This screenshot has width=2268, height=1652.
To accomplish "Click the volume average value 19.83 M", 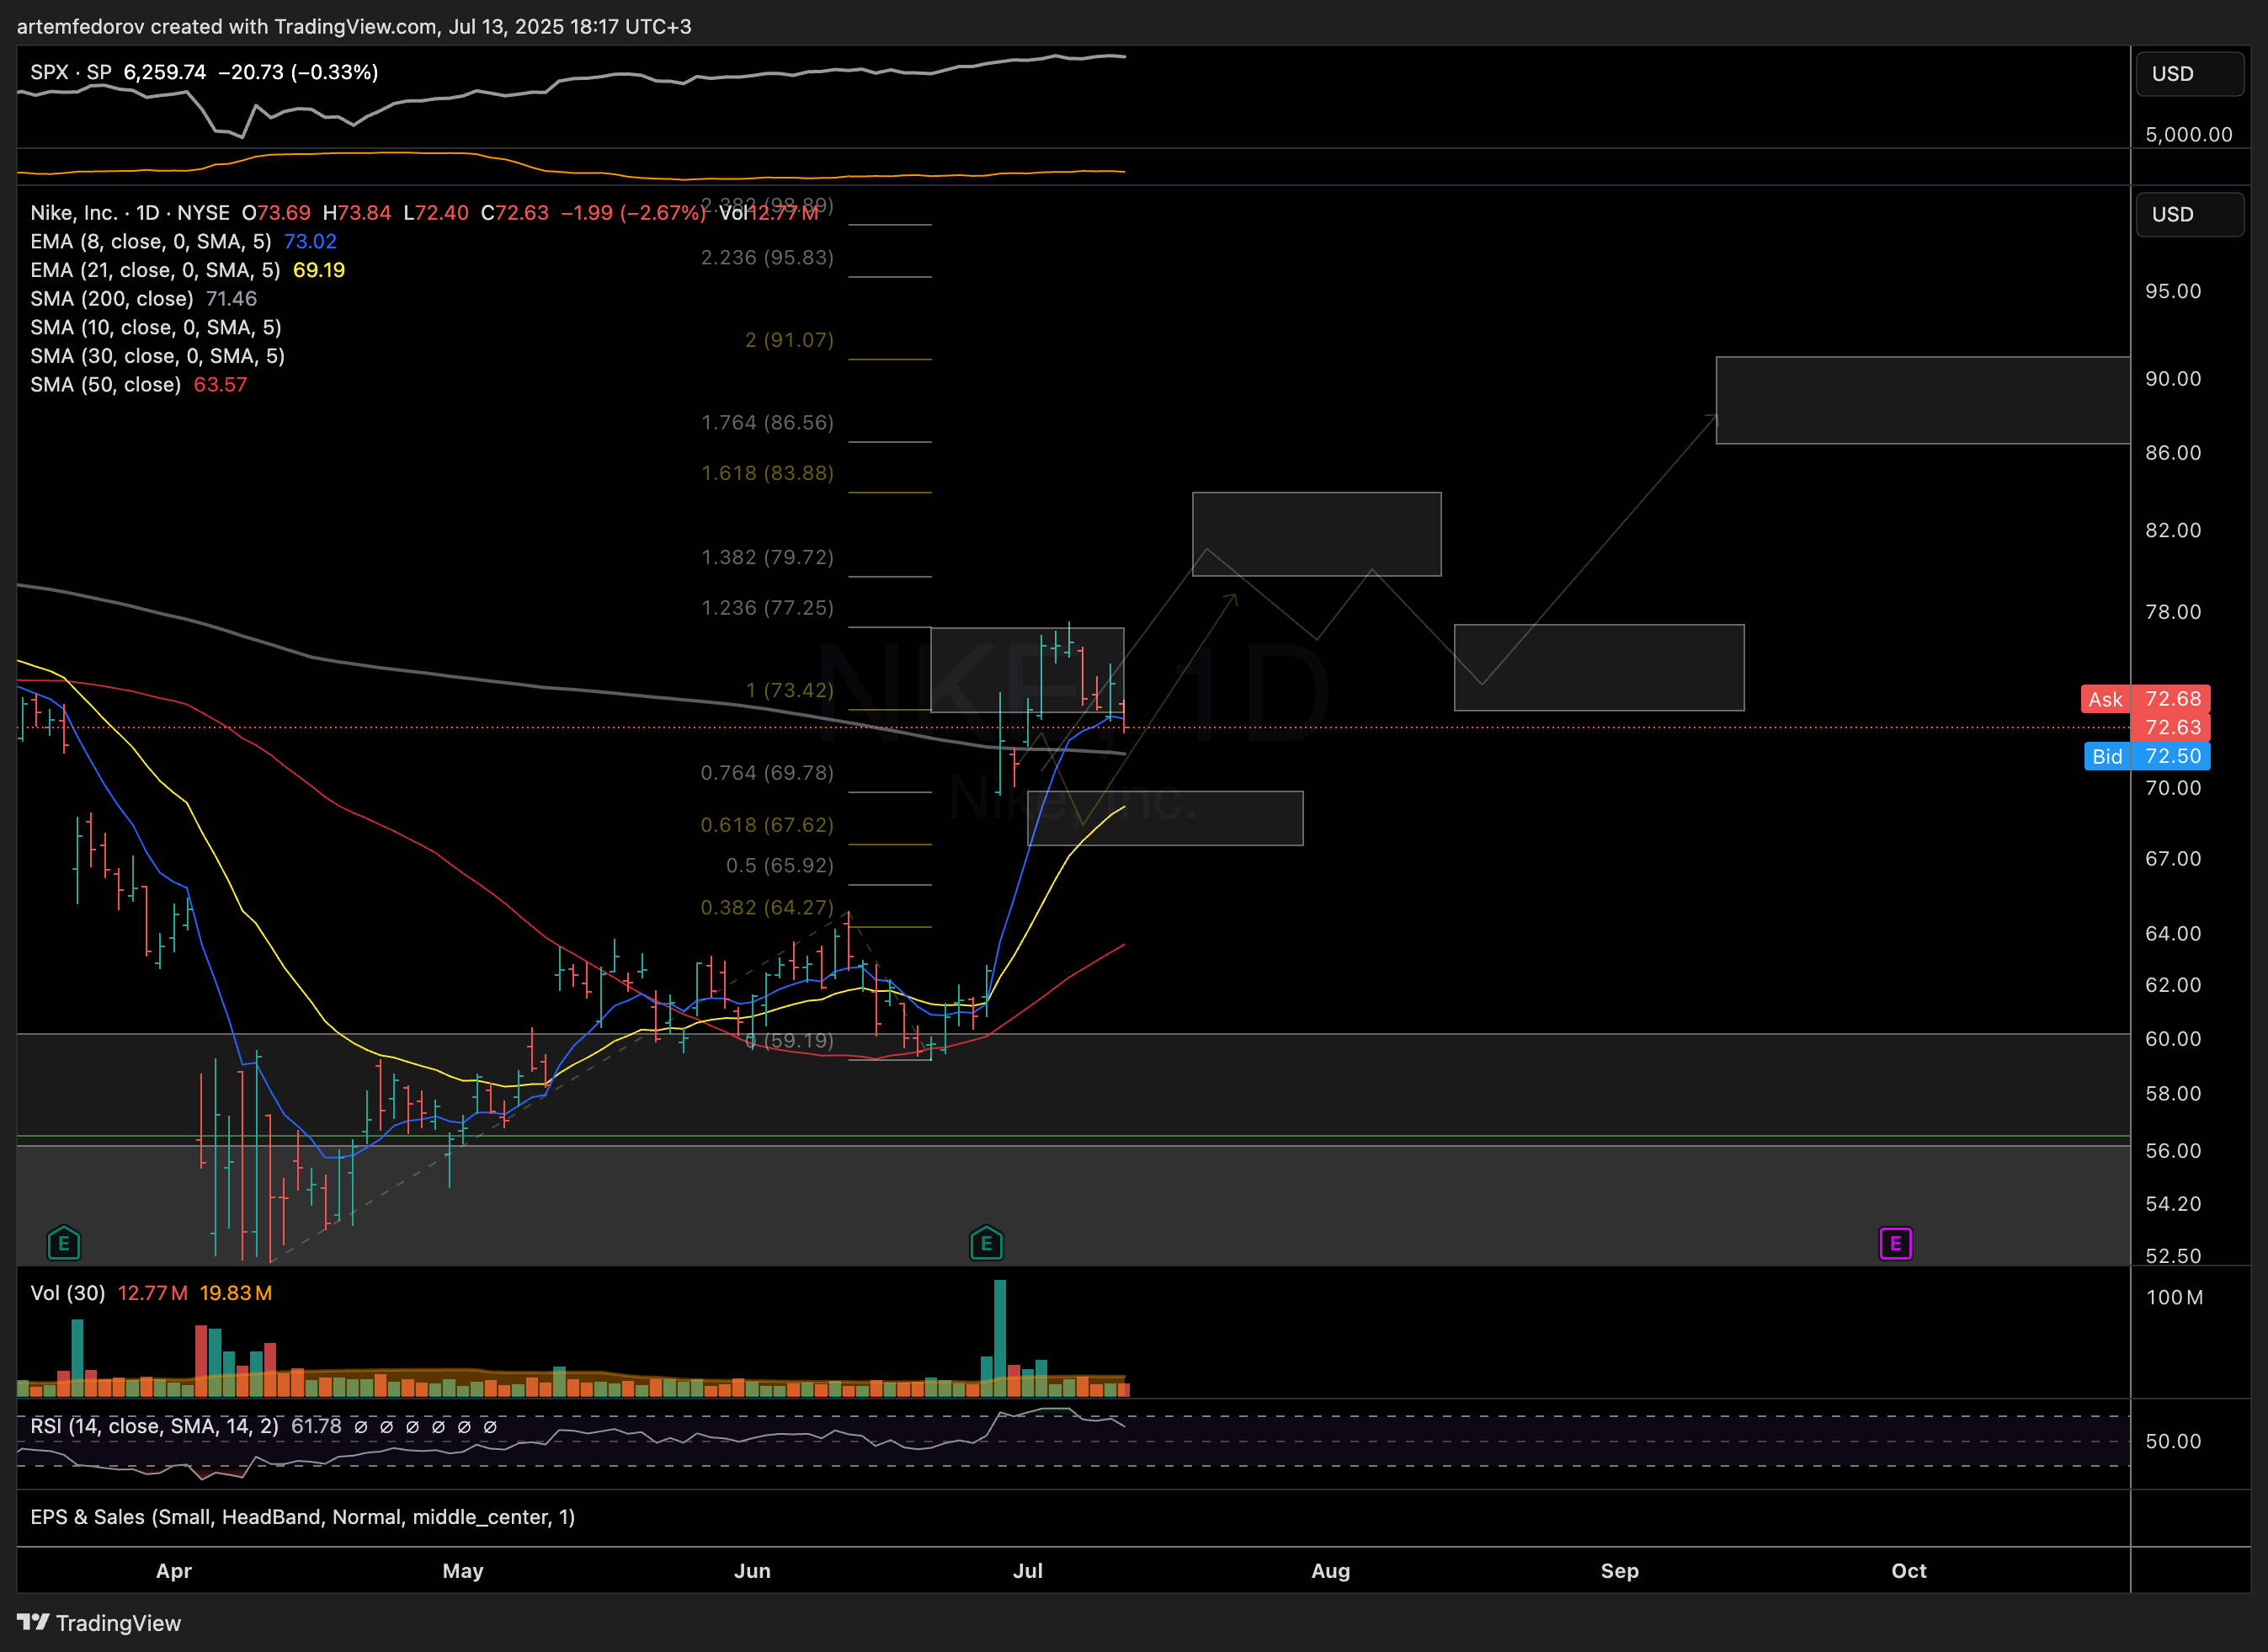I will 236,1293.
